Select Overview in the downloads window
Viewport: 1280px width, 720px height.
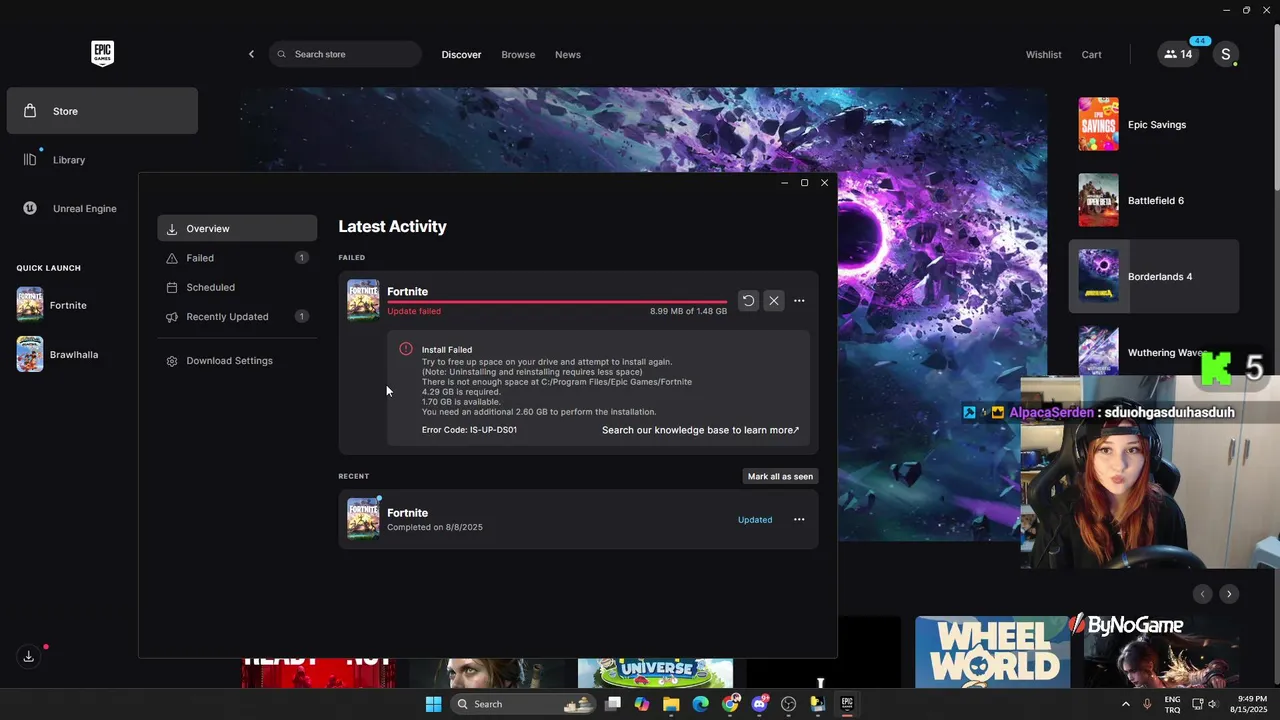pyautogui.click(x=237, y=229)
